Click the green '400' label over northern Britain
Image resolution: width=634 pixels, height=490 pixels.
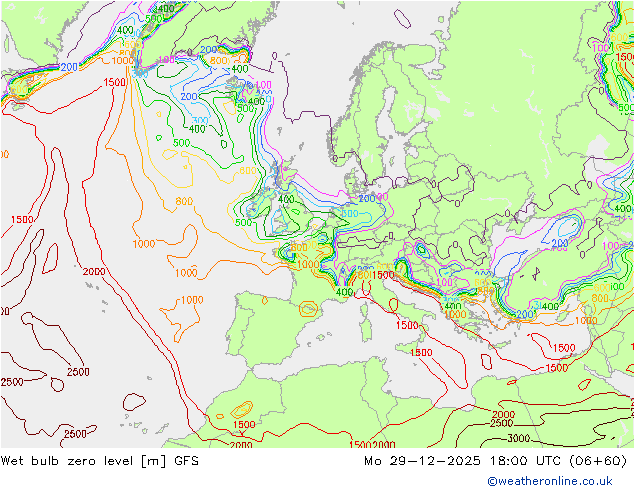tap(286, 199)
